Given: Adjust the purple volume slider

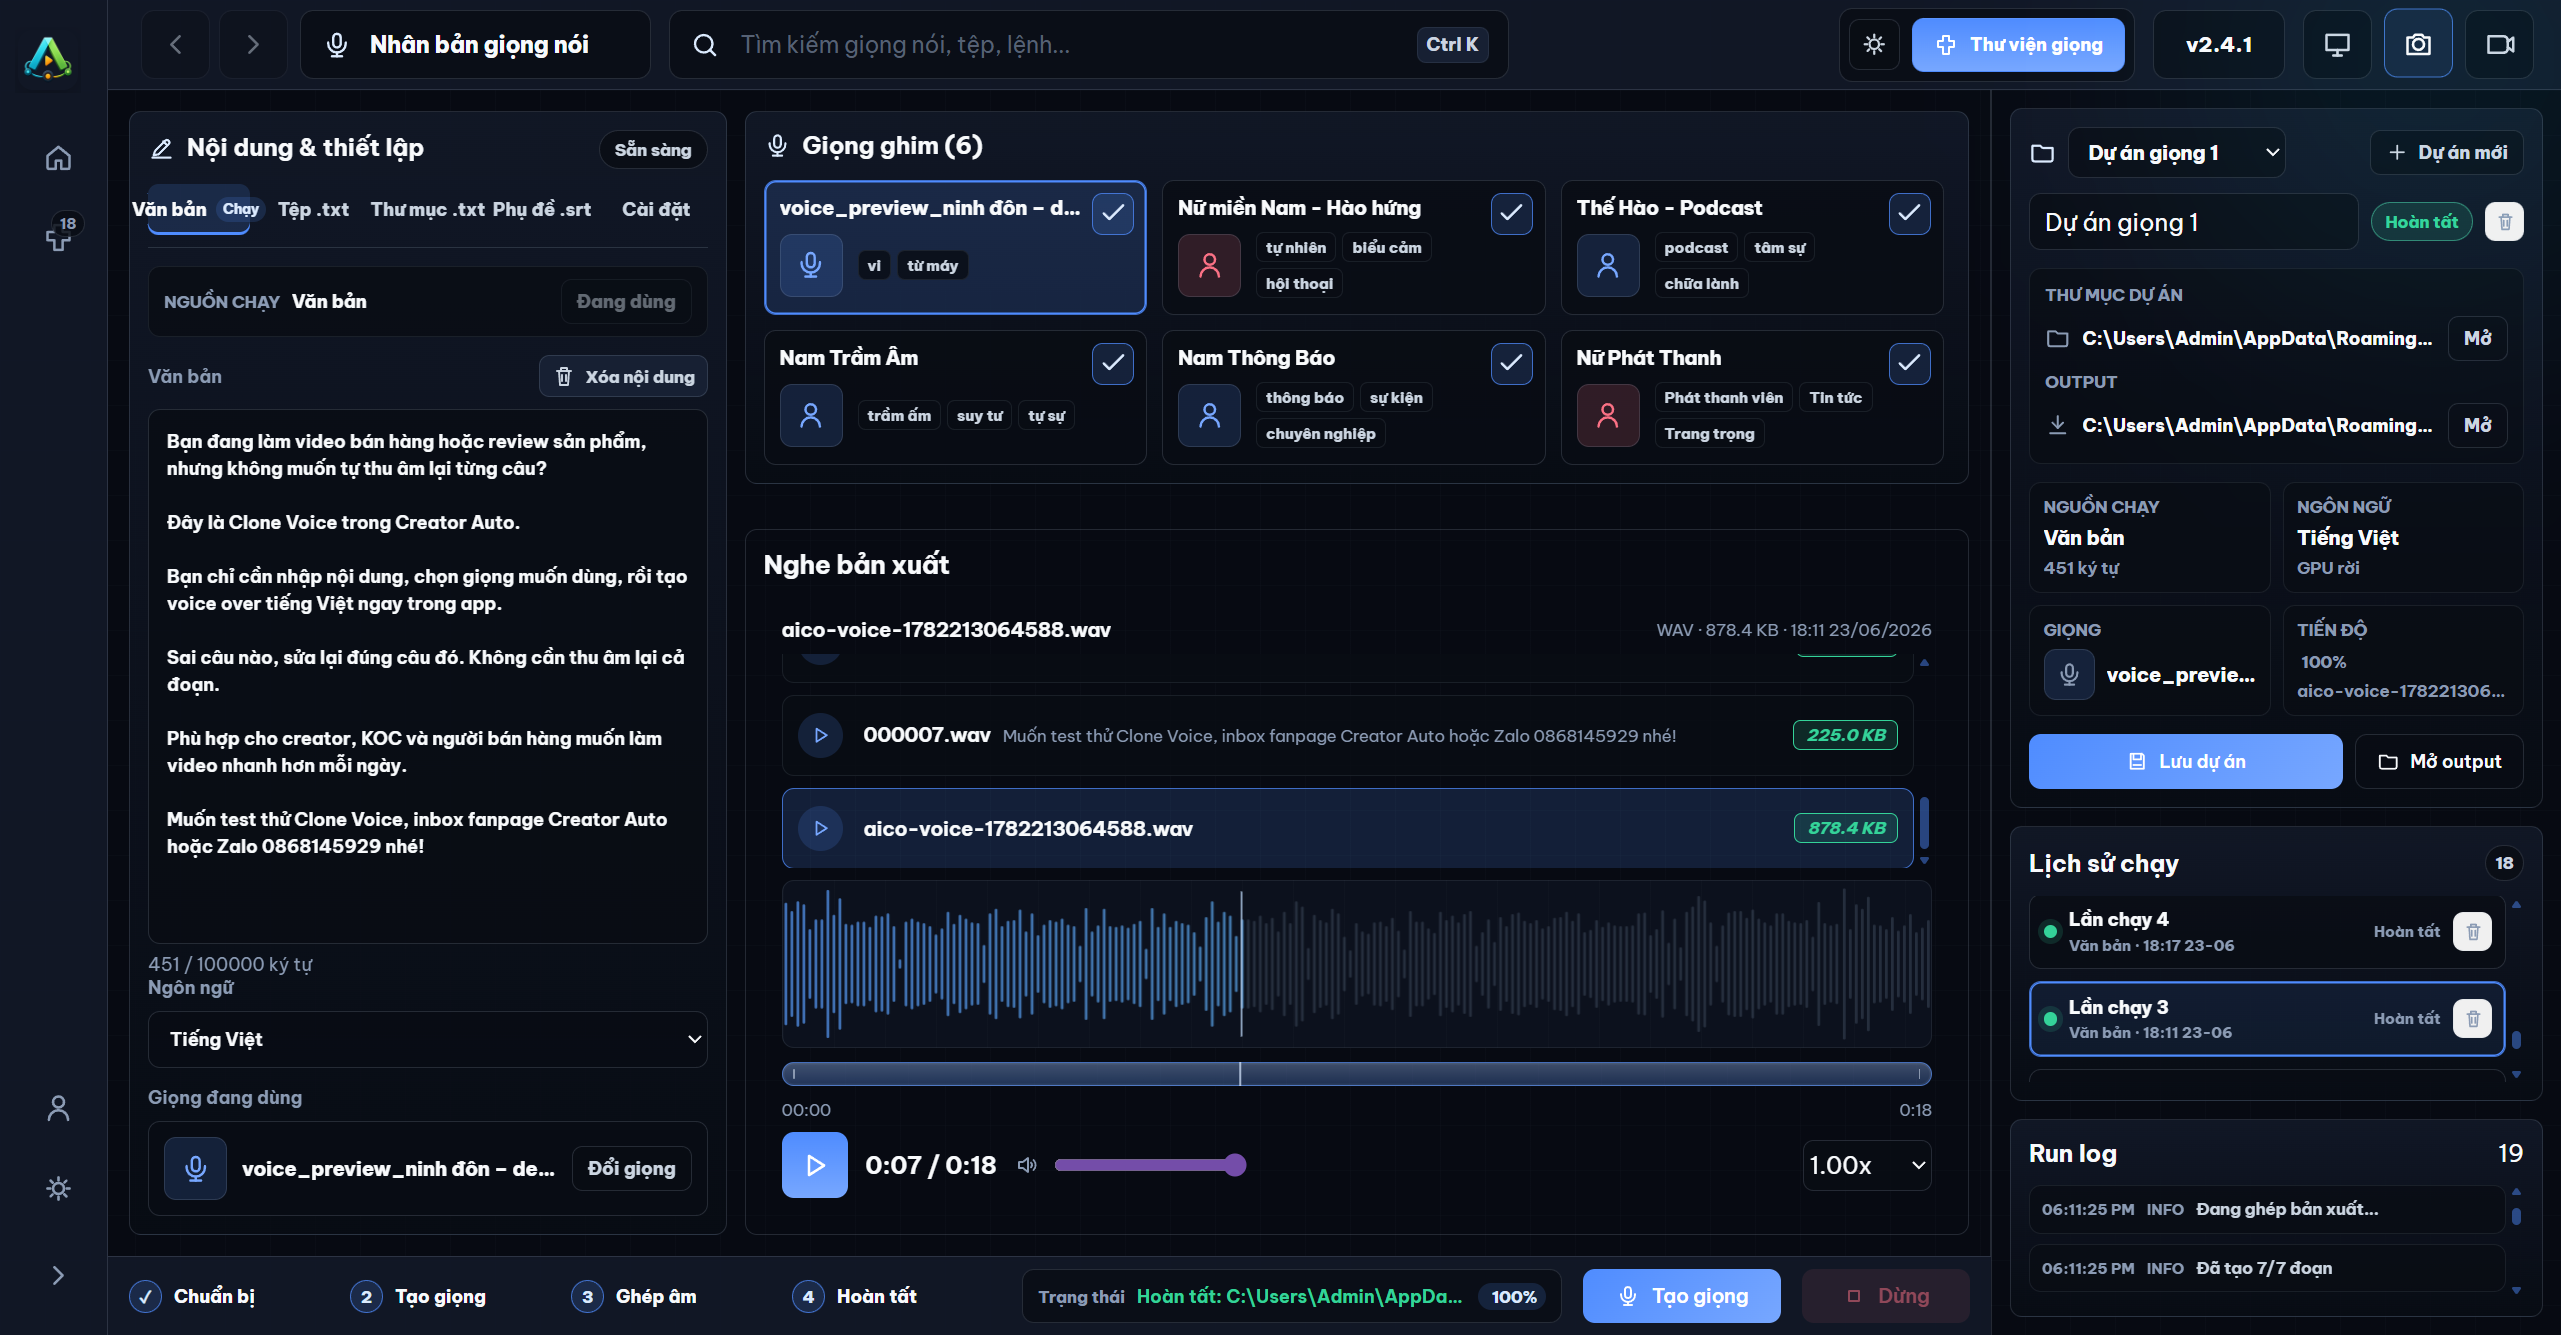Looking at the screenshot, I should tap(1150, 1165).
